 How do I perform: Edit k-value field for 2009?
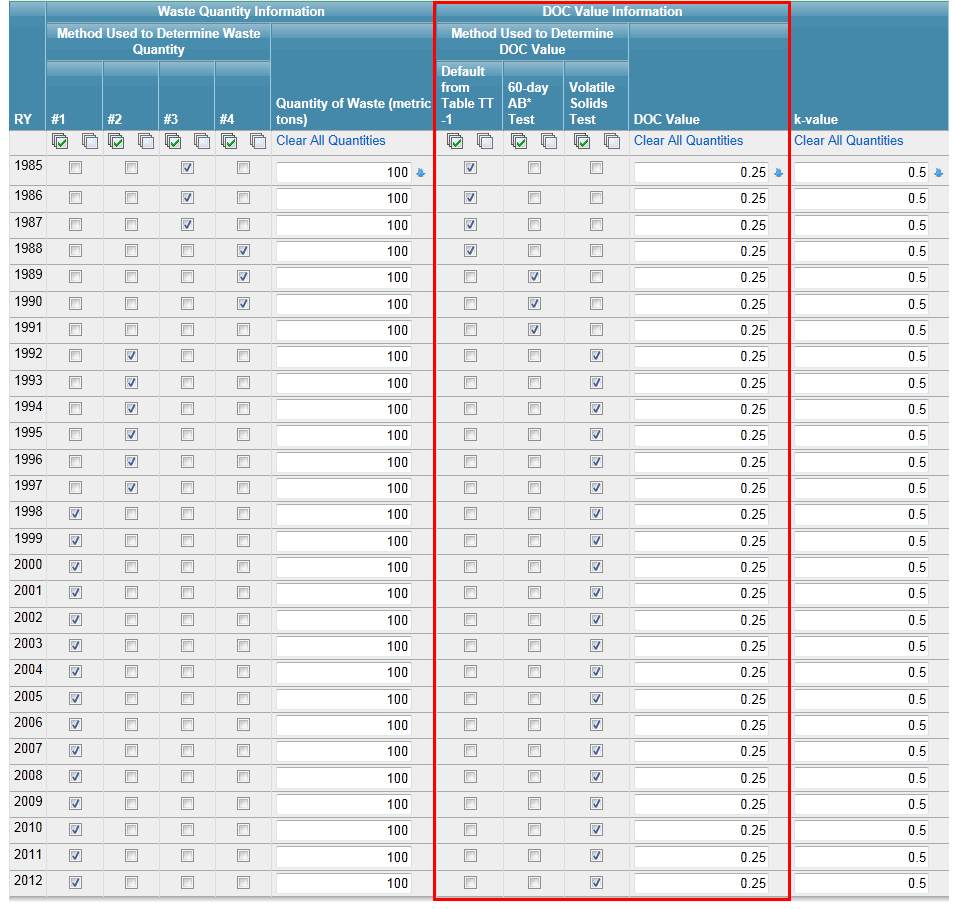pyautogui.click(x=861, y=804)
